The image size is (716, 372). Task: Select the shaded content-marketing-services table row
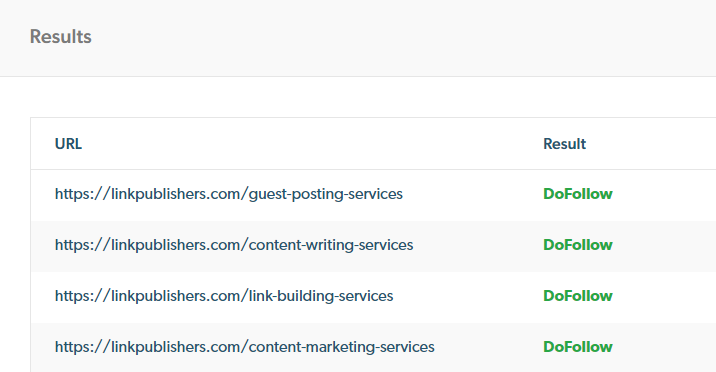click(x=374, y=347)
